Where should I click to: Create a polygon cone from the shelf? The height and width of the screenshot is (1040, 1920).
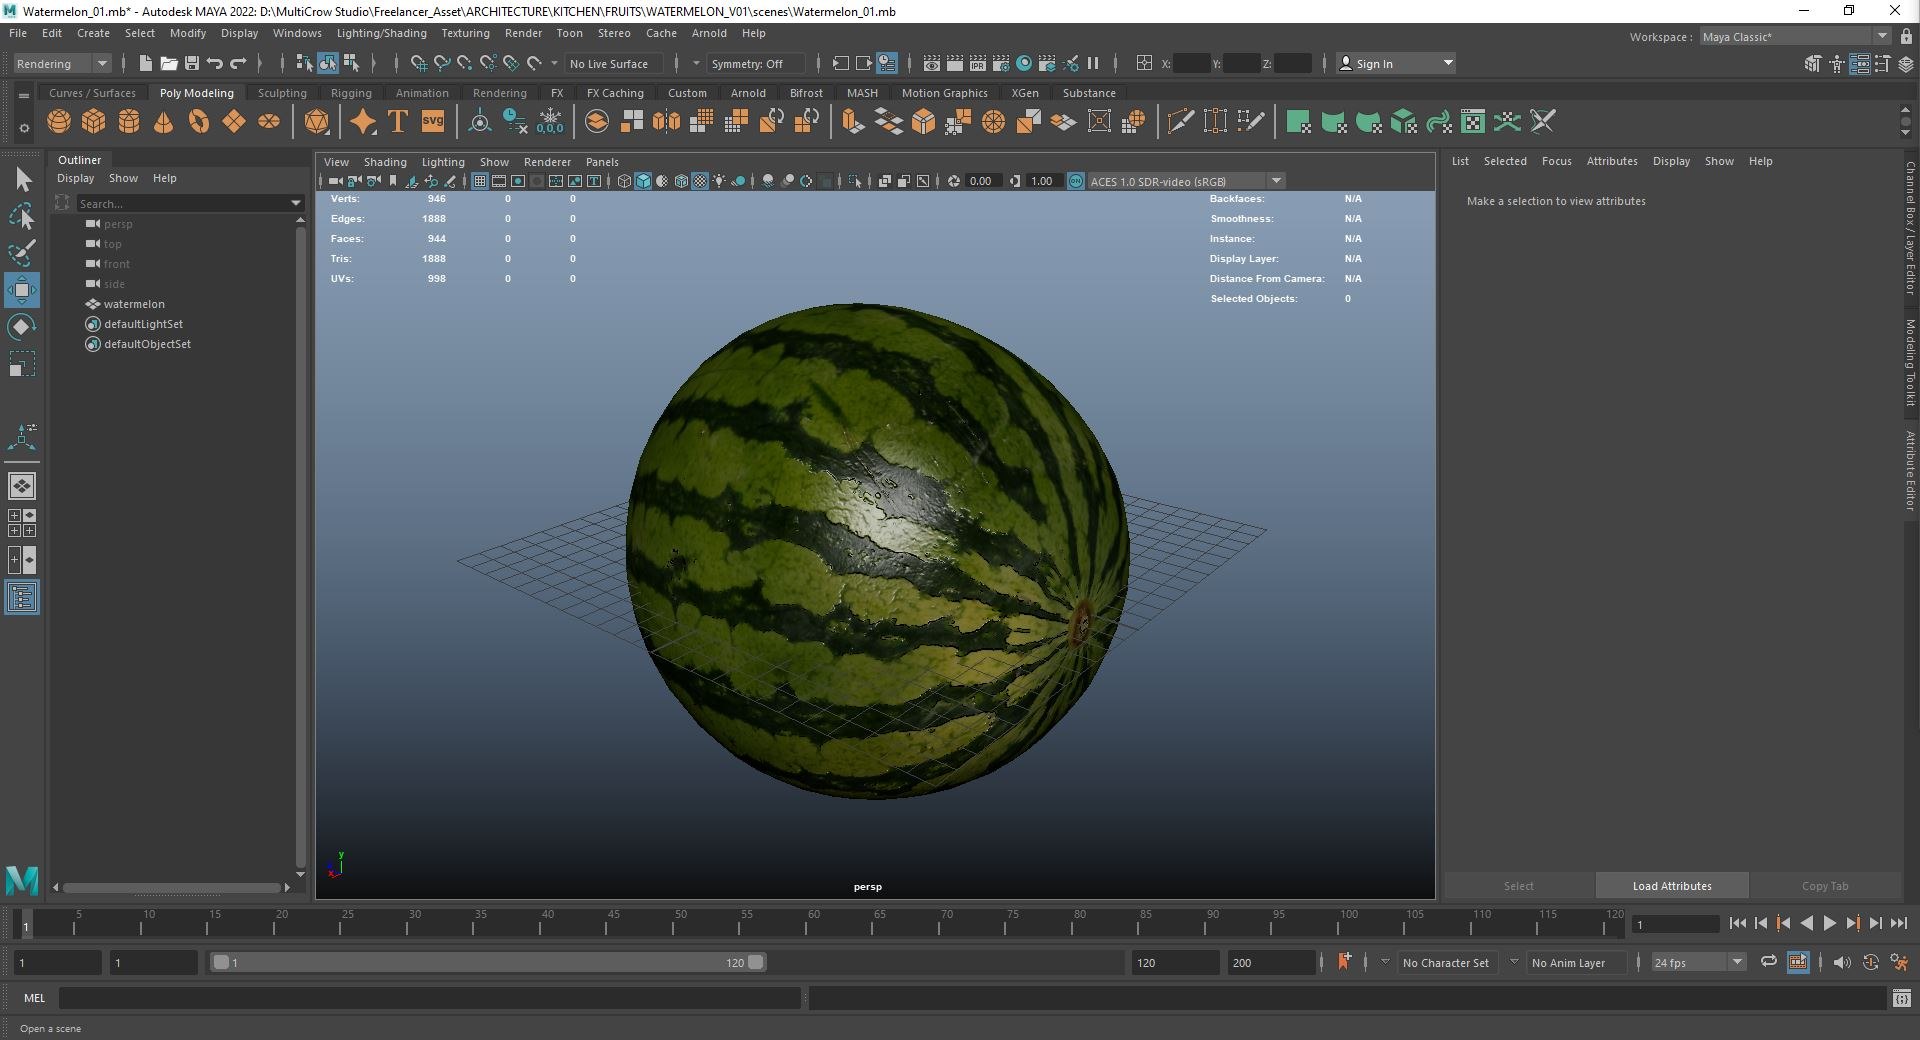pos(164,122)
